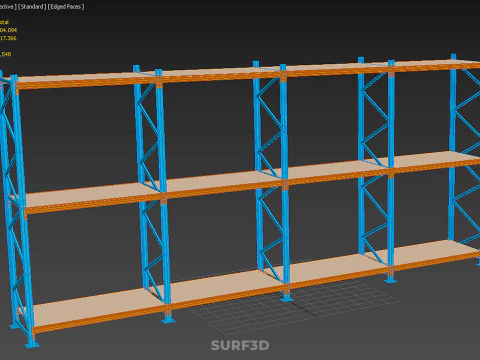Select the yellow statistic value ending '17.366'
The height and width of the screenshot is (360, 480).
click(8, 38)
